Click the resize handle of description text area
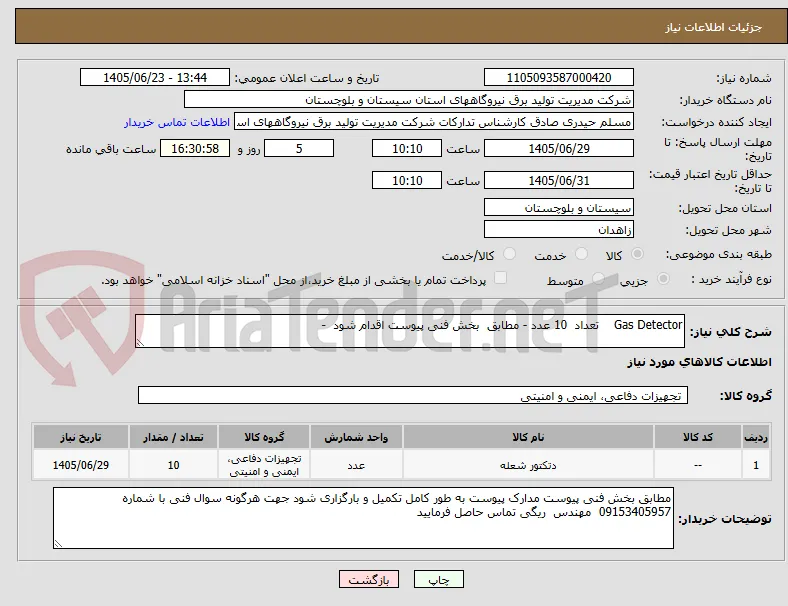 pos(140,343)
